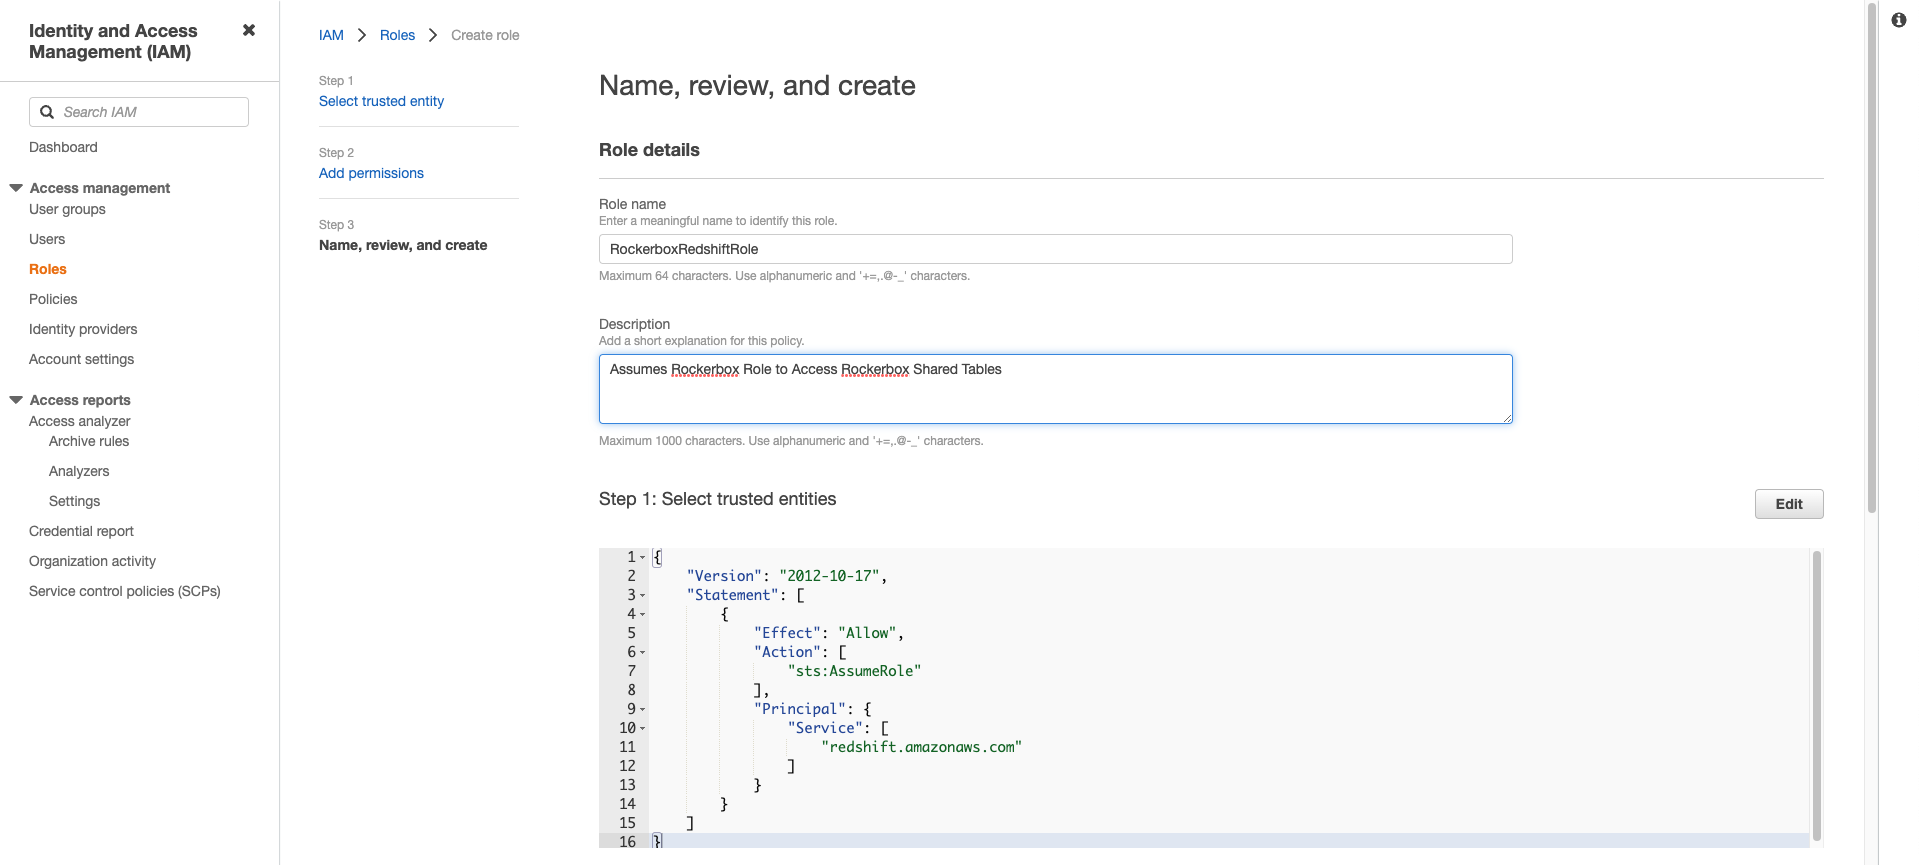1919x865 pixels.
Task: Close the IAM navigation panel
Action: (x=249, y=30)
